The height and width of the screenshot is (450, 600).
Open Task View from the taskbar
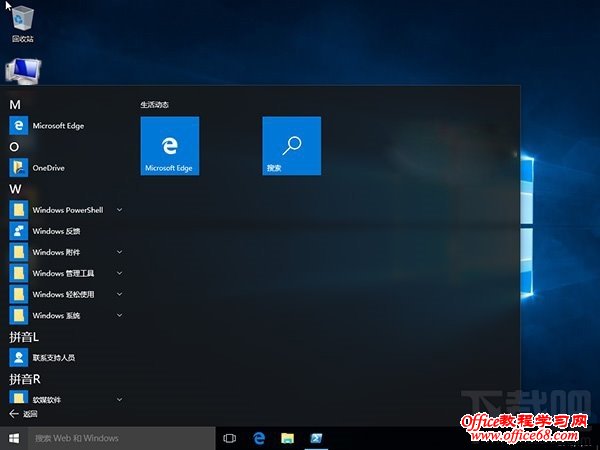[229, 438]
